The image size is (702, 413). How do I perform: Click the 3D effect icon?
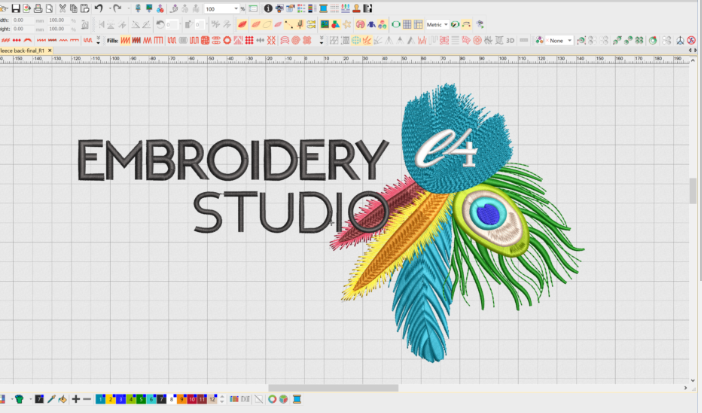point(510,41)
